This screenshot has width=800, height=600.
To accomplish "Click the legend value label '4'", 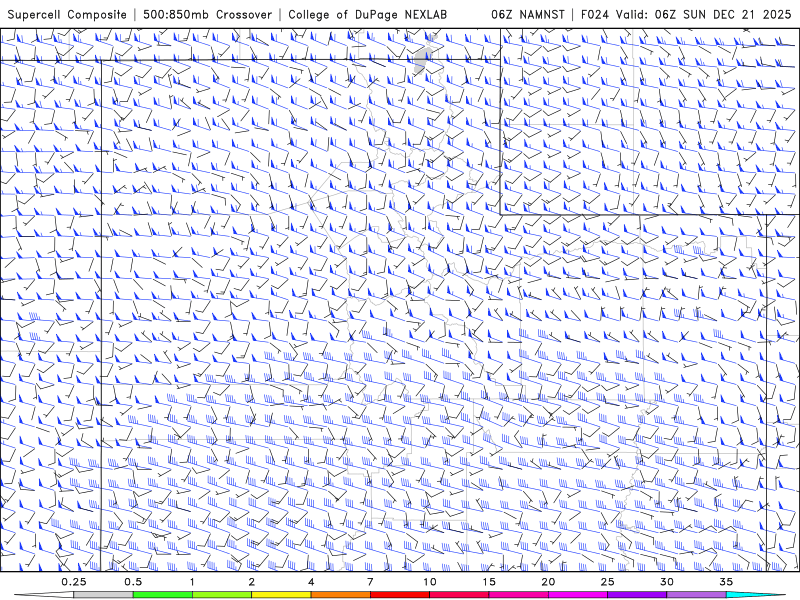I will (x=311, y=582).
